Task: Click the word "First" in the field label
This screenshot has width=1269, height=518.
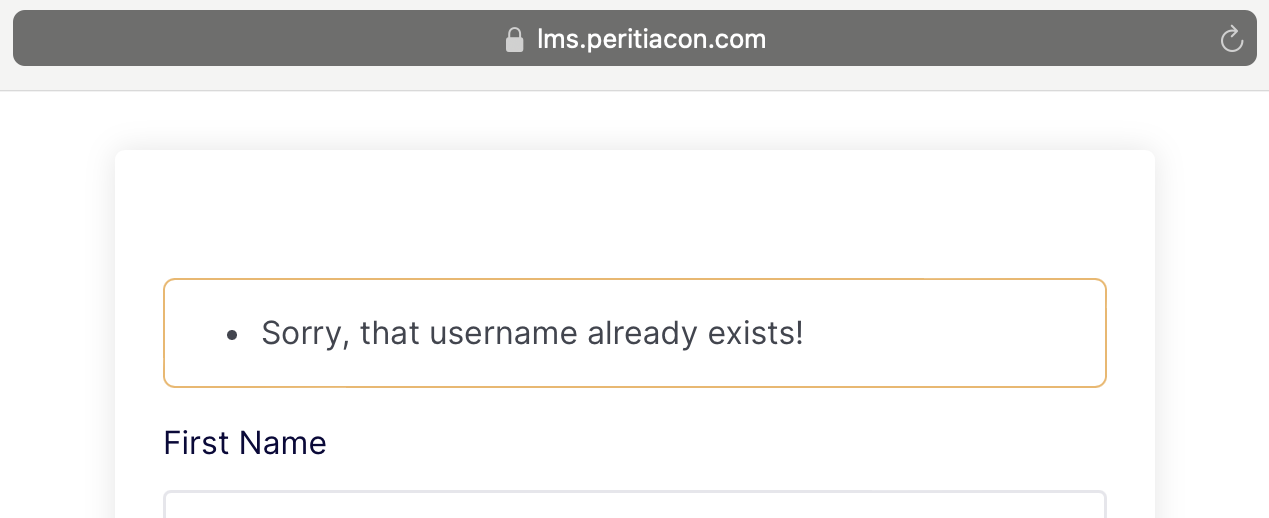Action: (x=195, y=443)
